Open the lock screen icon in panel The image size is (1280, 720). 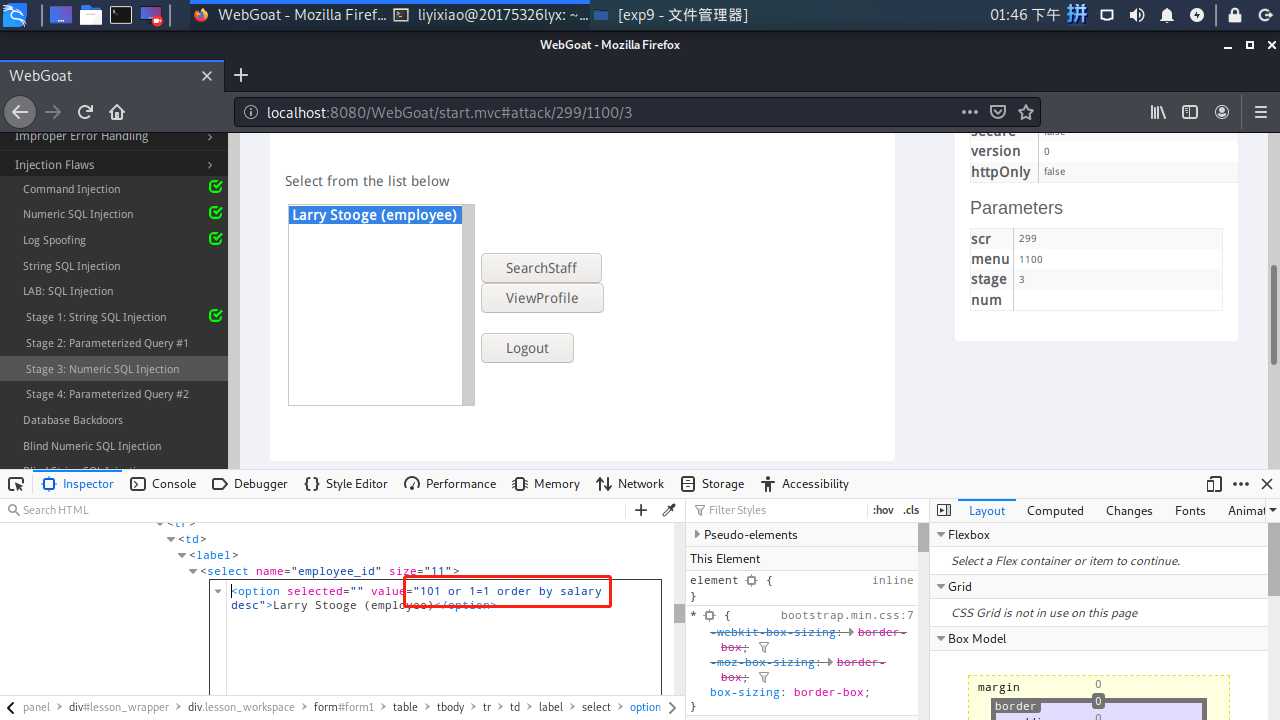(x=1235, y=15)
